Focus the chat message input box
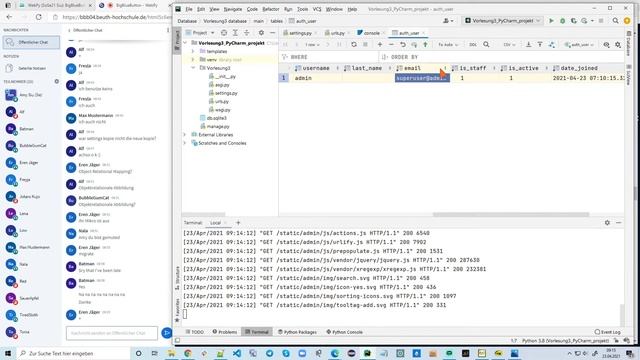The image size is (640, 360). (111, 333)
